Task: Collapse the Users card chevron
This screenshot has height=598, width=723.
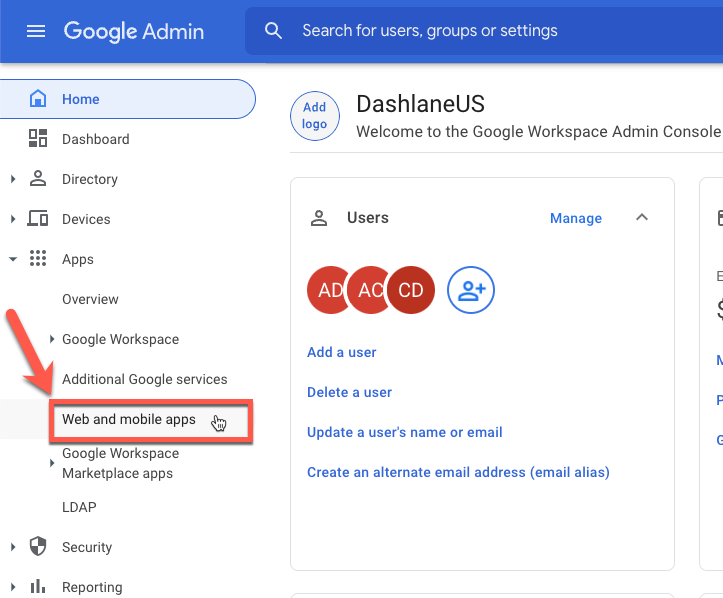Action: click(642, 217)
